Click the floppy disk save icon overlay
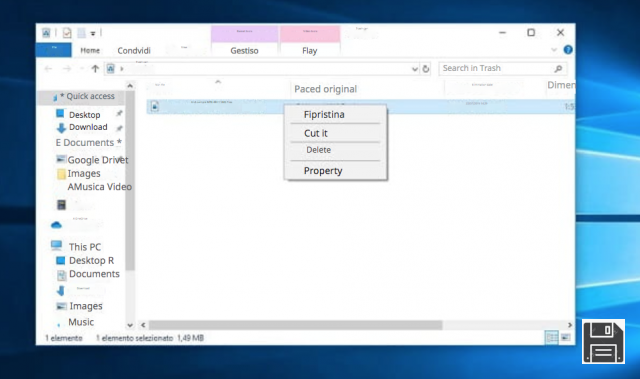 [x=603, y=341]
